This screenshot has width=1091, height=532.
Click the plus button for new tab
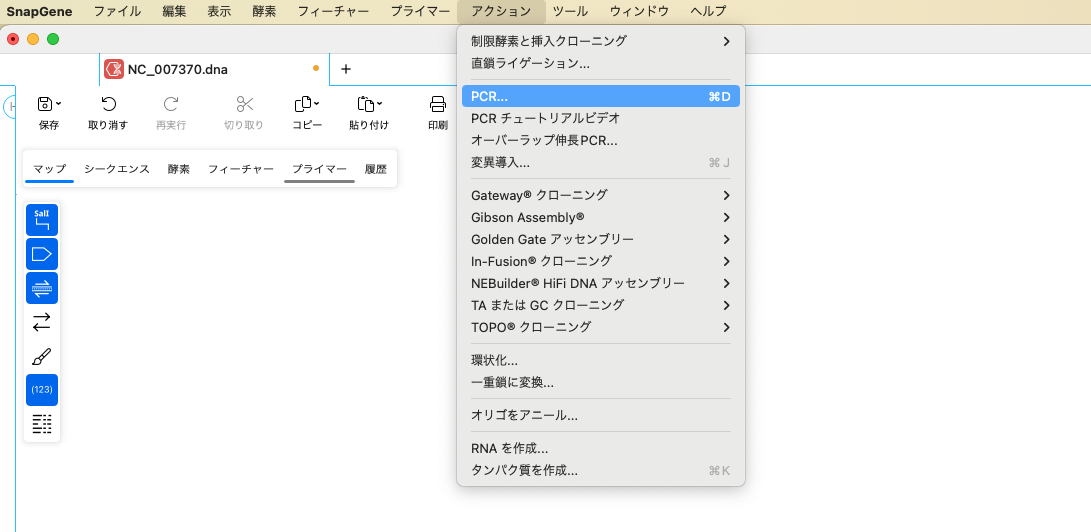click(346, 69)
